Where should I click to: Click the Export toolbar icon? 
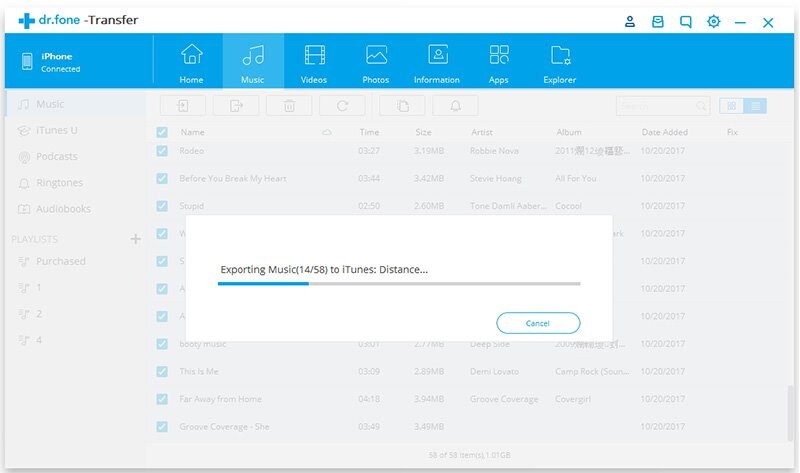click(236, 106)
